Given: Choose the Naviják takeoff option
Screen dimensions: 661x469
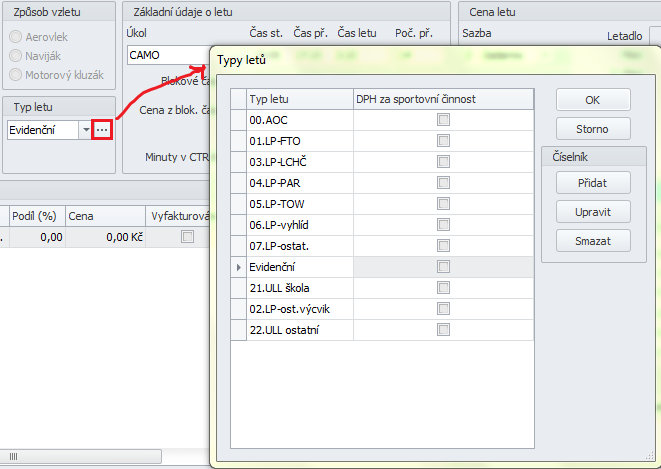Looking at the screenshot, I should tap(17, 55).
